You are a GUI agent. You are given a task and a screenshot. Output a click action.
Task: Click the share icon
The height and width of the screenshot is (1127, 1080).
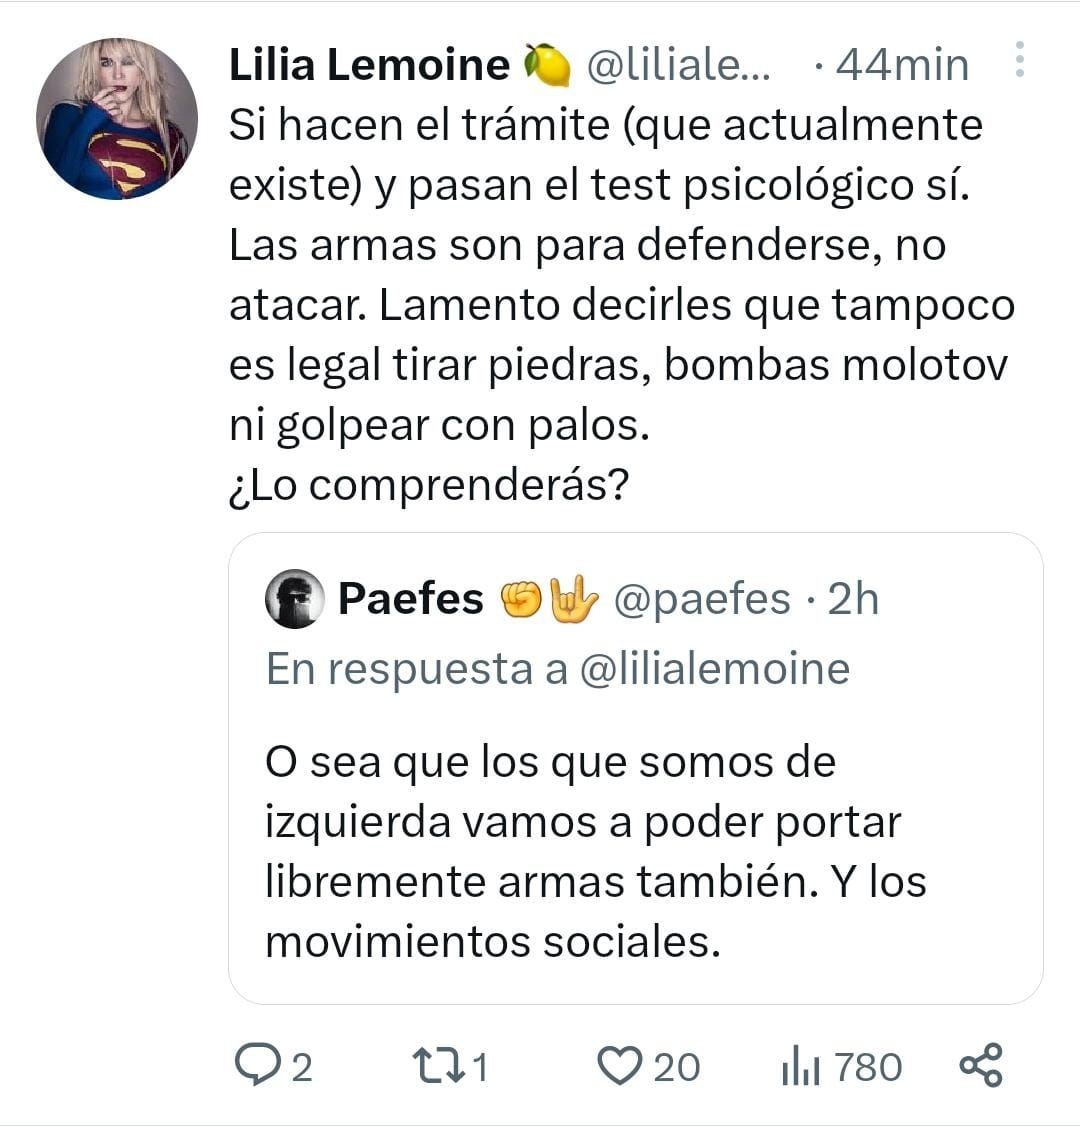pyautogui.click(x=980, y=1065)
